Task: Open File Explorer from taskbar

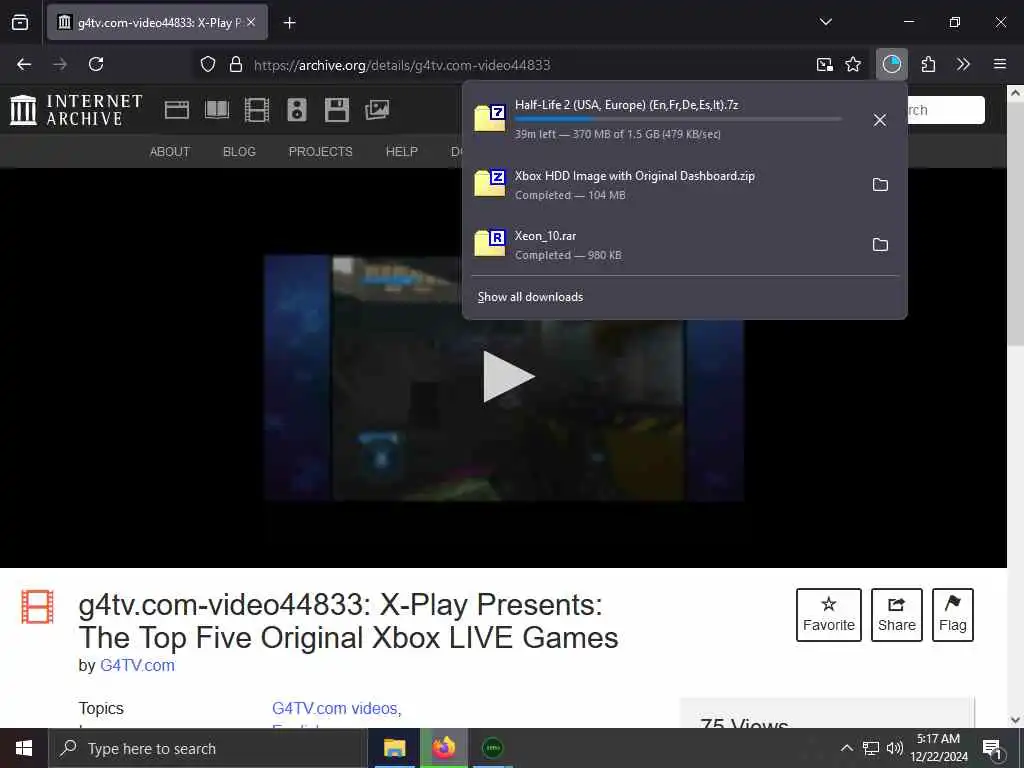Action: pos(394,748)
